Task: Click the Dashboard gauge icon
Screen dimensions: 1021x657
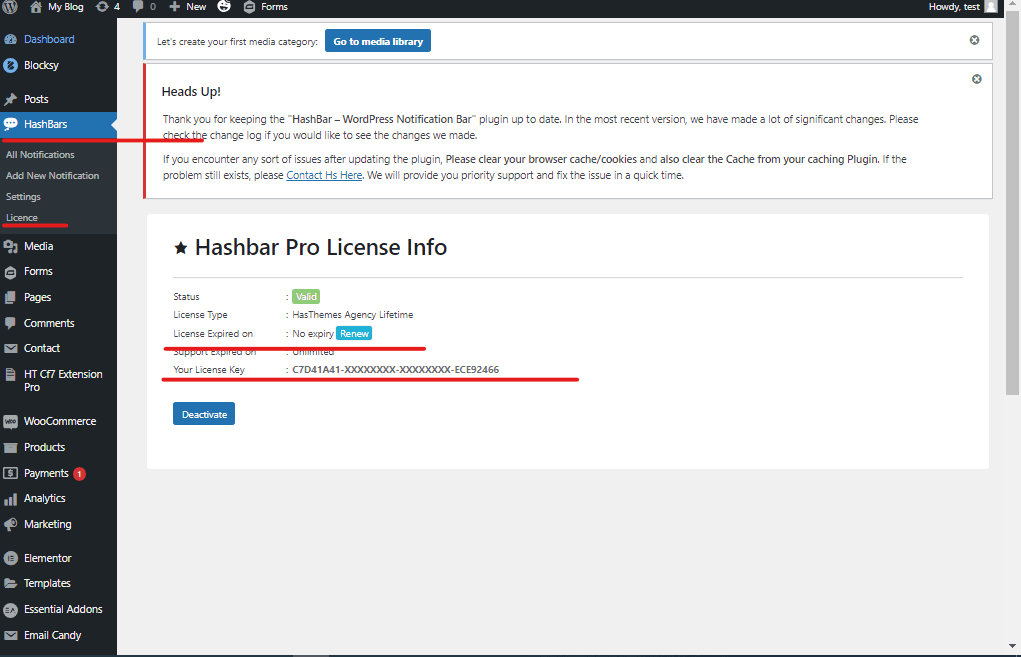Action: click(10, 39)
